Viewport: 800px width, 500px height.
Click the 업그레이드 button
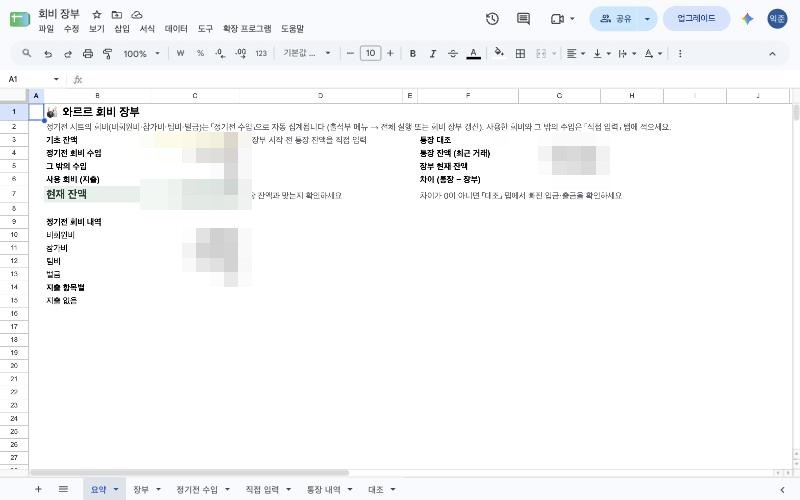696,19
